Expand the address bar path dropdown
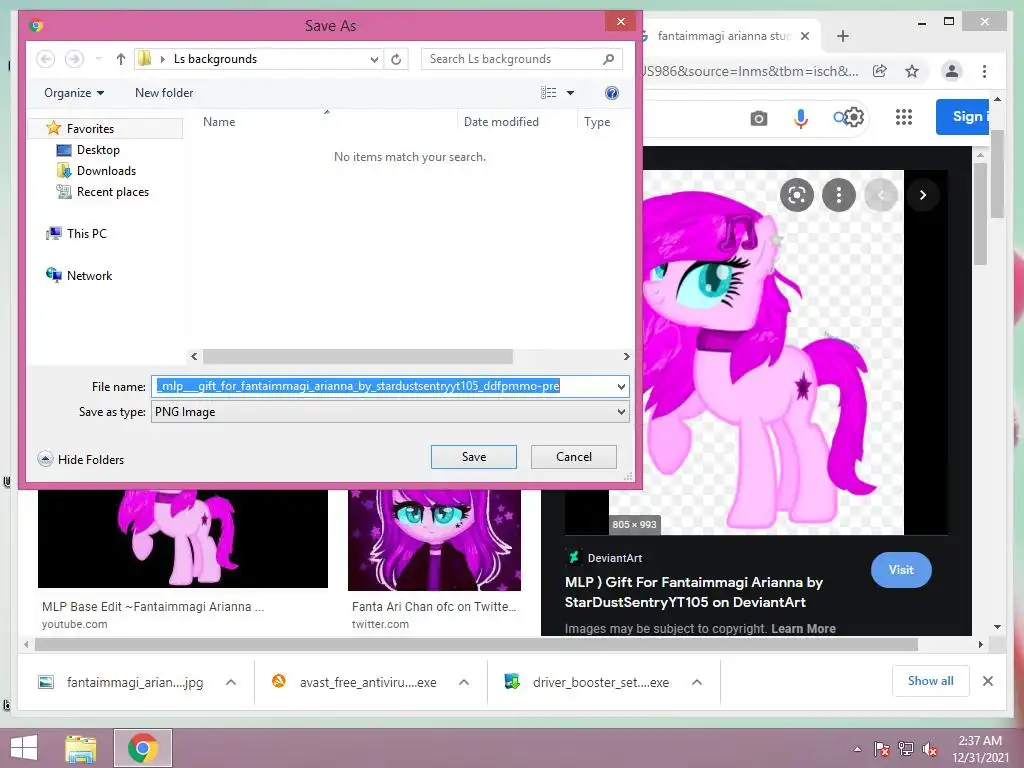1024x768 pixels. pos(374,59)
